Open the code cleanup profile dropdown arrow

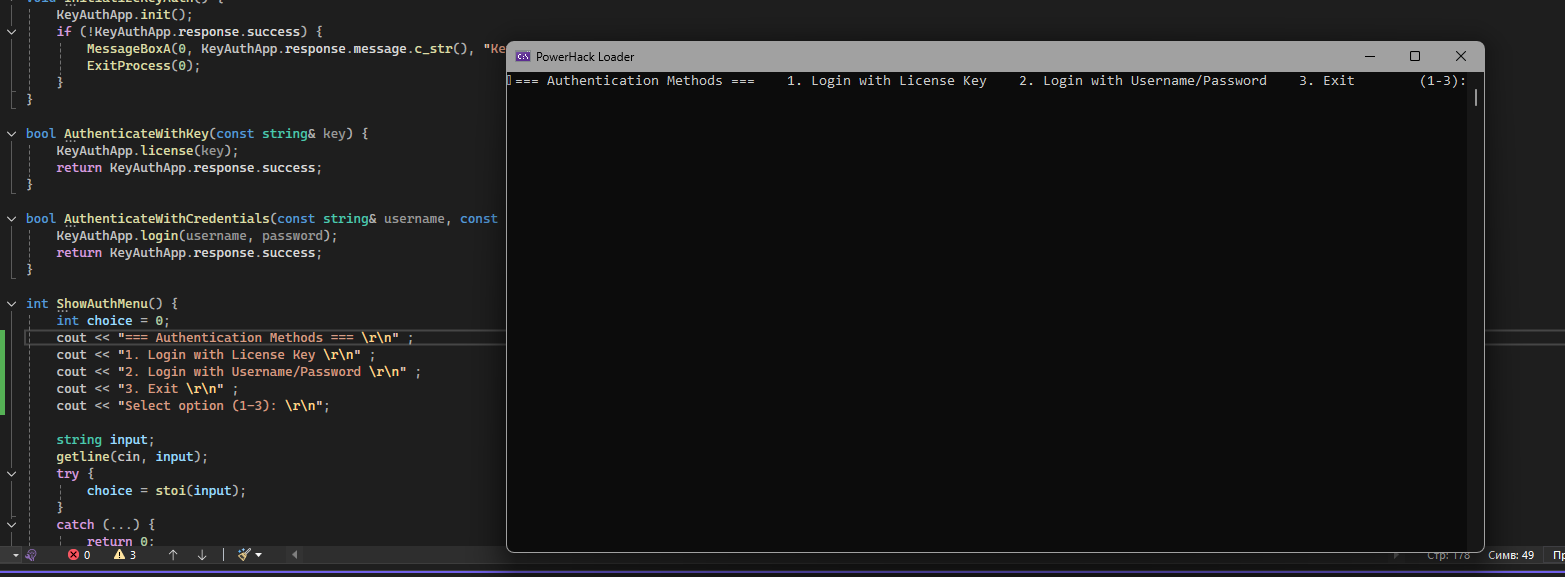point(258,555)
